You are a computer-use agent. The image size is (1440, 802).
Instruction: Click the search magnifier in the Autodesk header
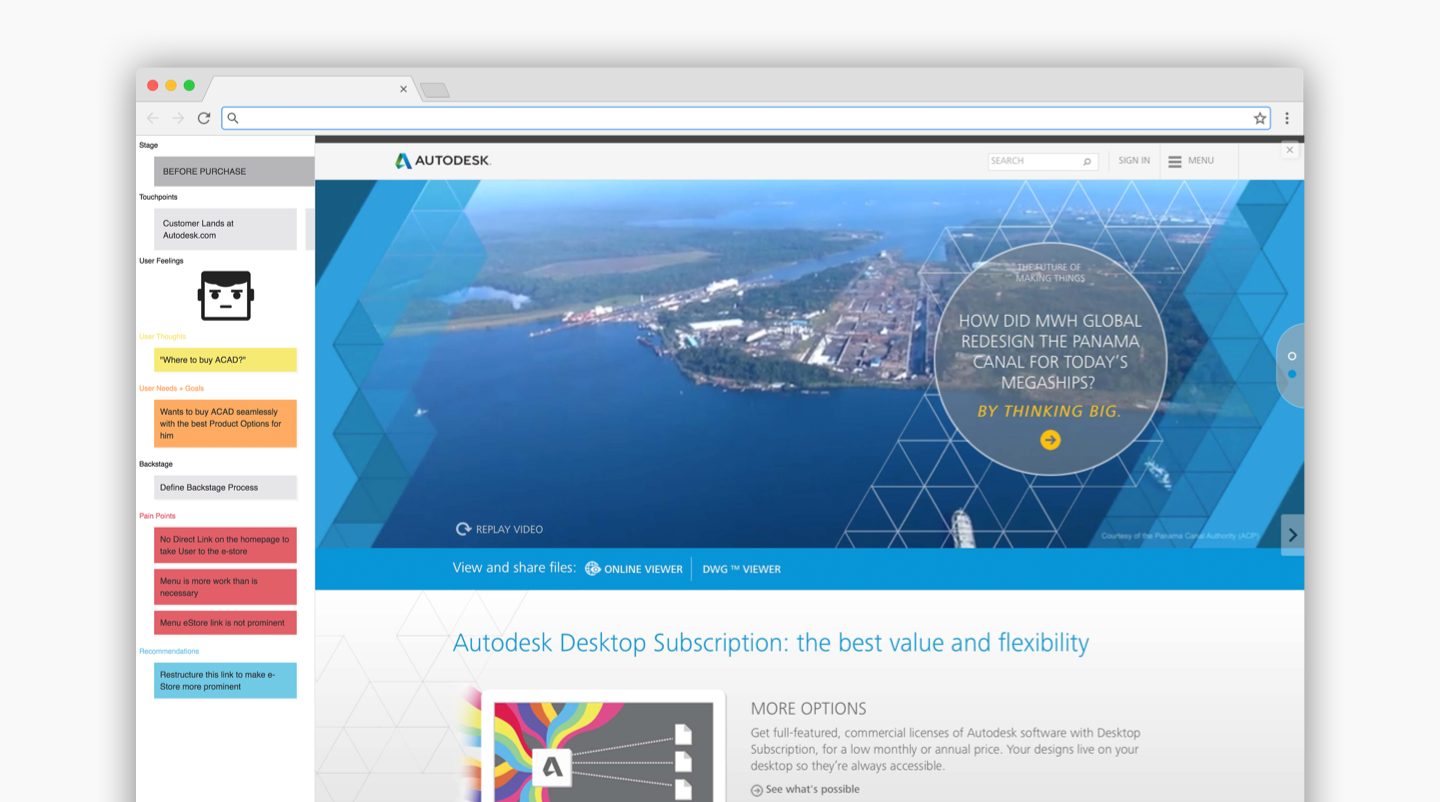coord(1087,161)
